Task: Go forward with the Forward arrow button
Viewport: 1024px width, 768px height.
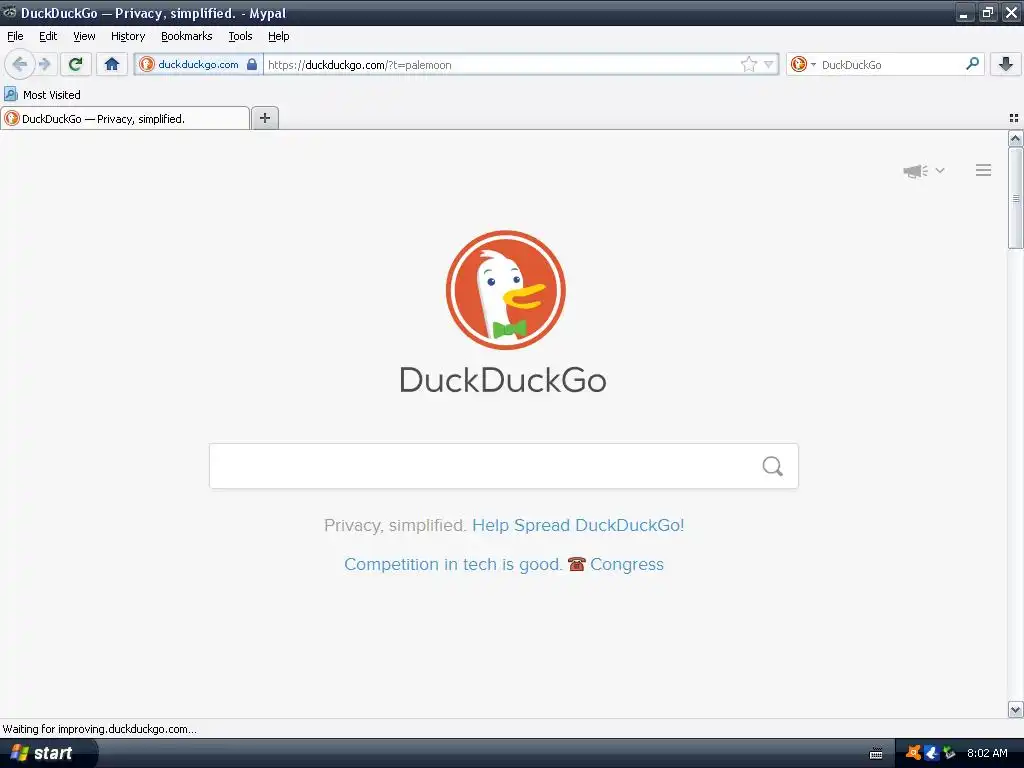Action: click(x=45, y=64)
